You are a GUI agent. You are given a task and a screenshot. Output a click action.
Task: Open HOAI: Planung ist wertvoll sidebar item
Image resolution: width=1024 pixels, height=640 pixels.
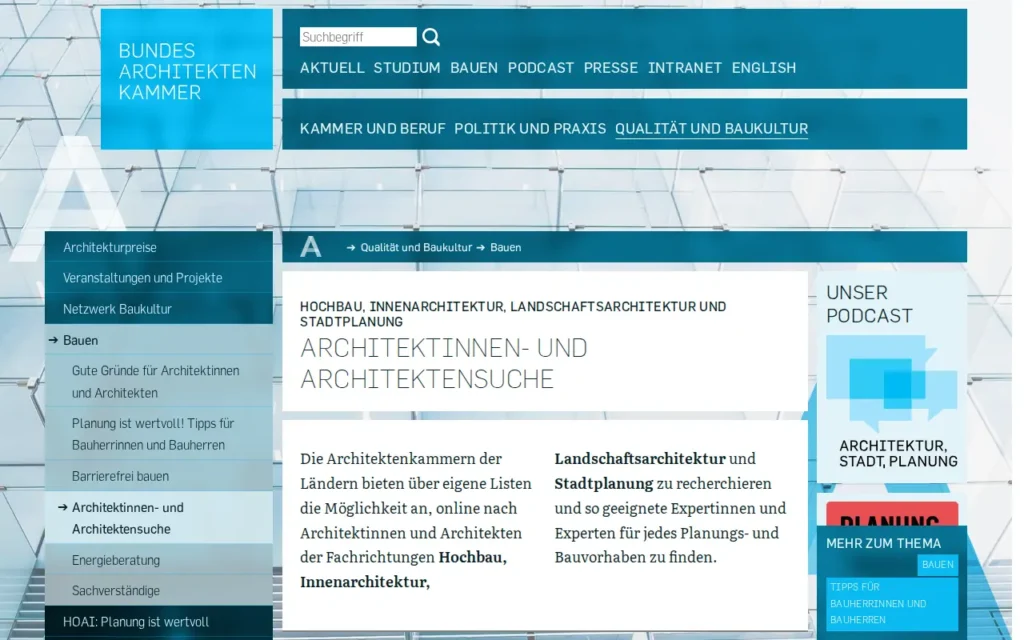159,622
